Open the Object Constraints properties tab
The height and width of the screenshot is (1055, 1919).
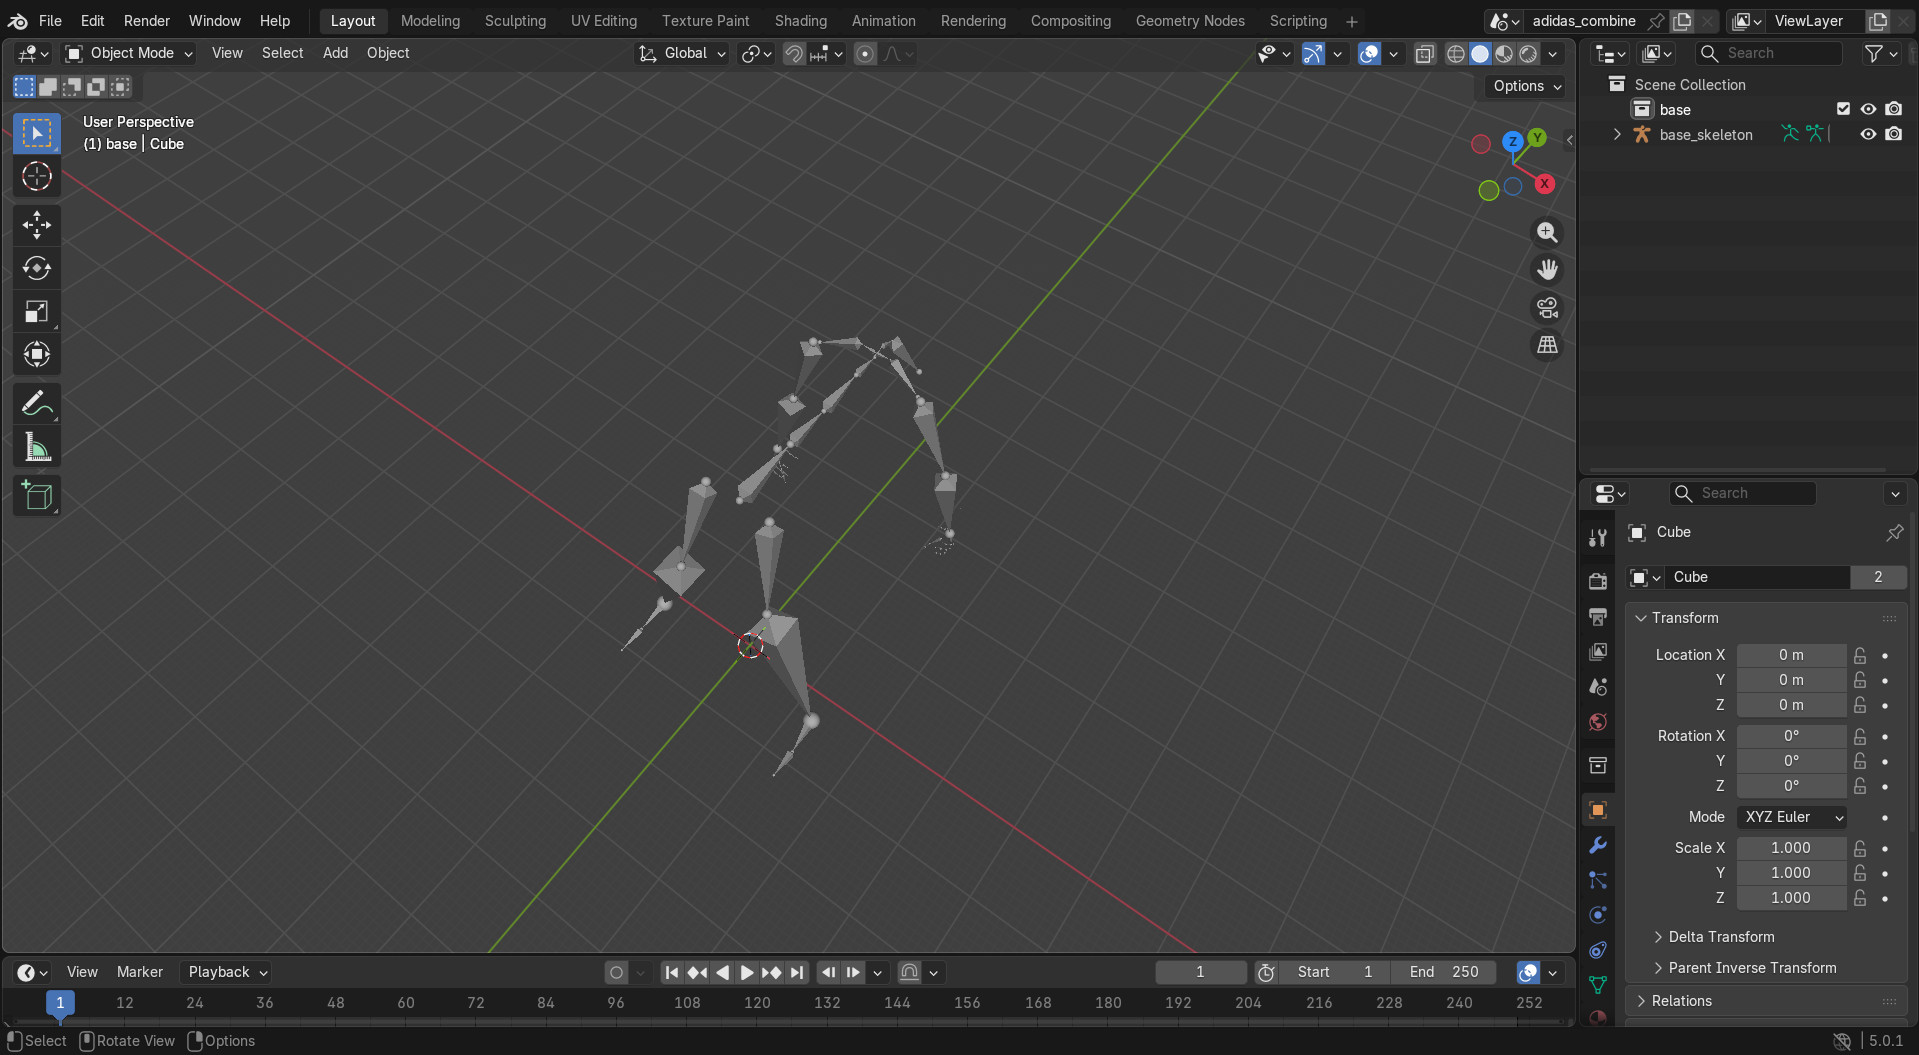tap(1598, 950)
